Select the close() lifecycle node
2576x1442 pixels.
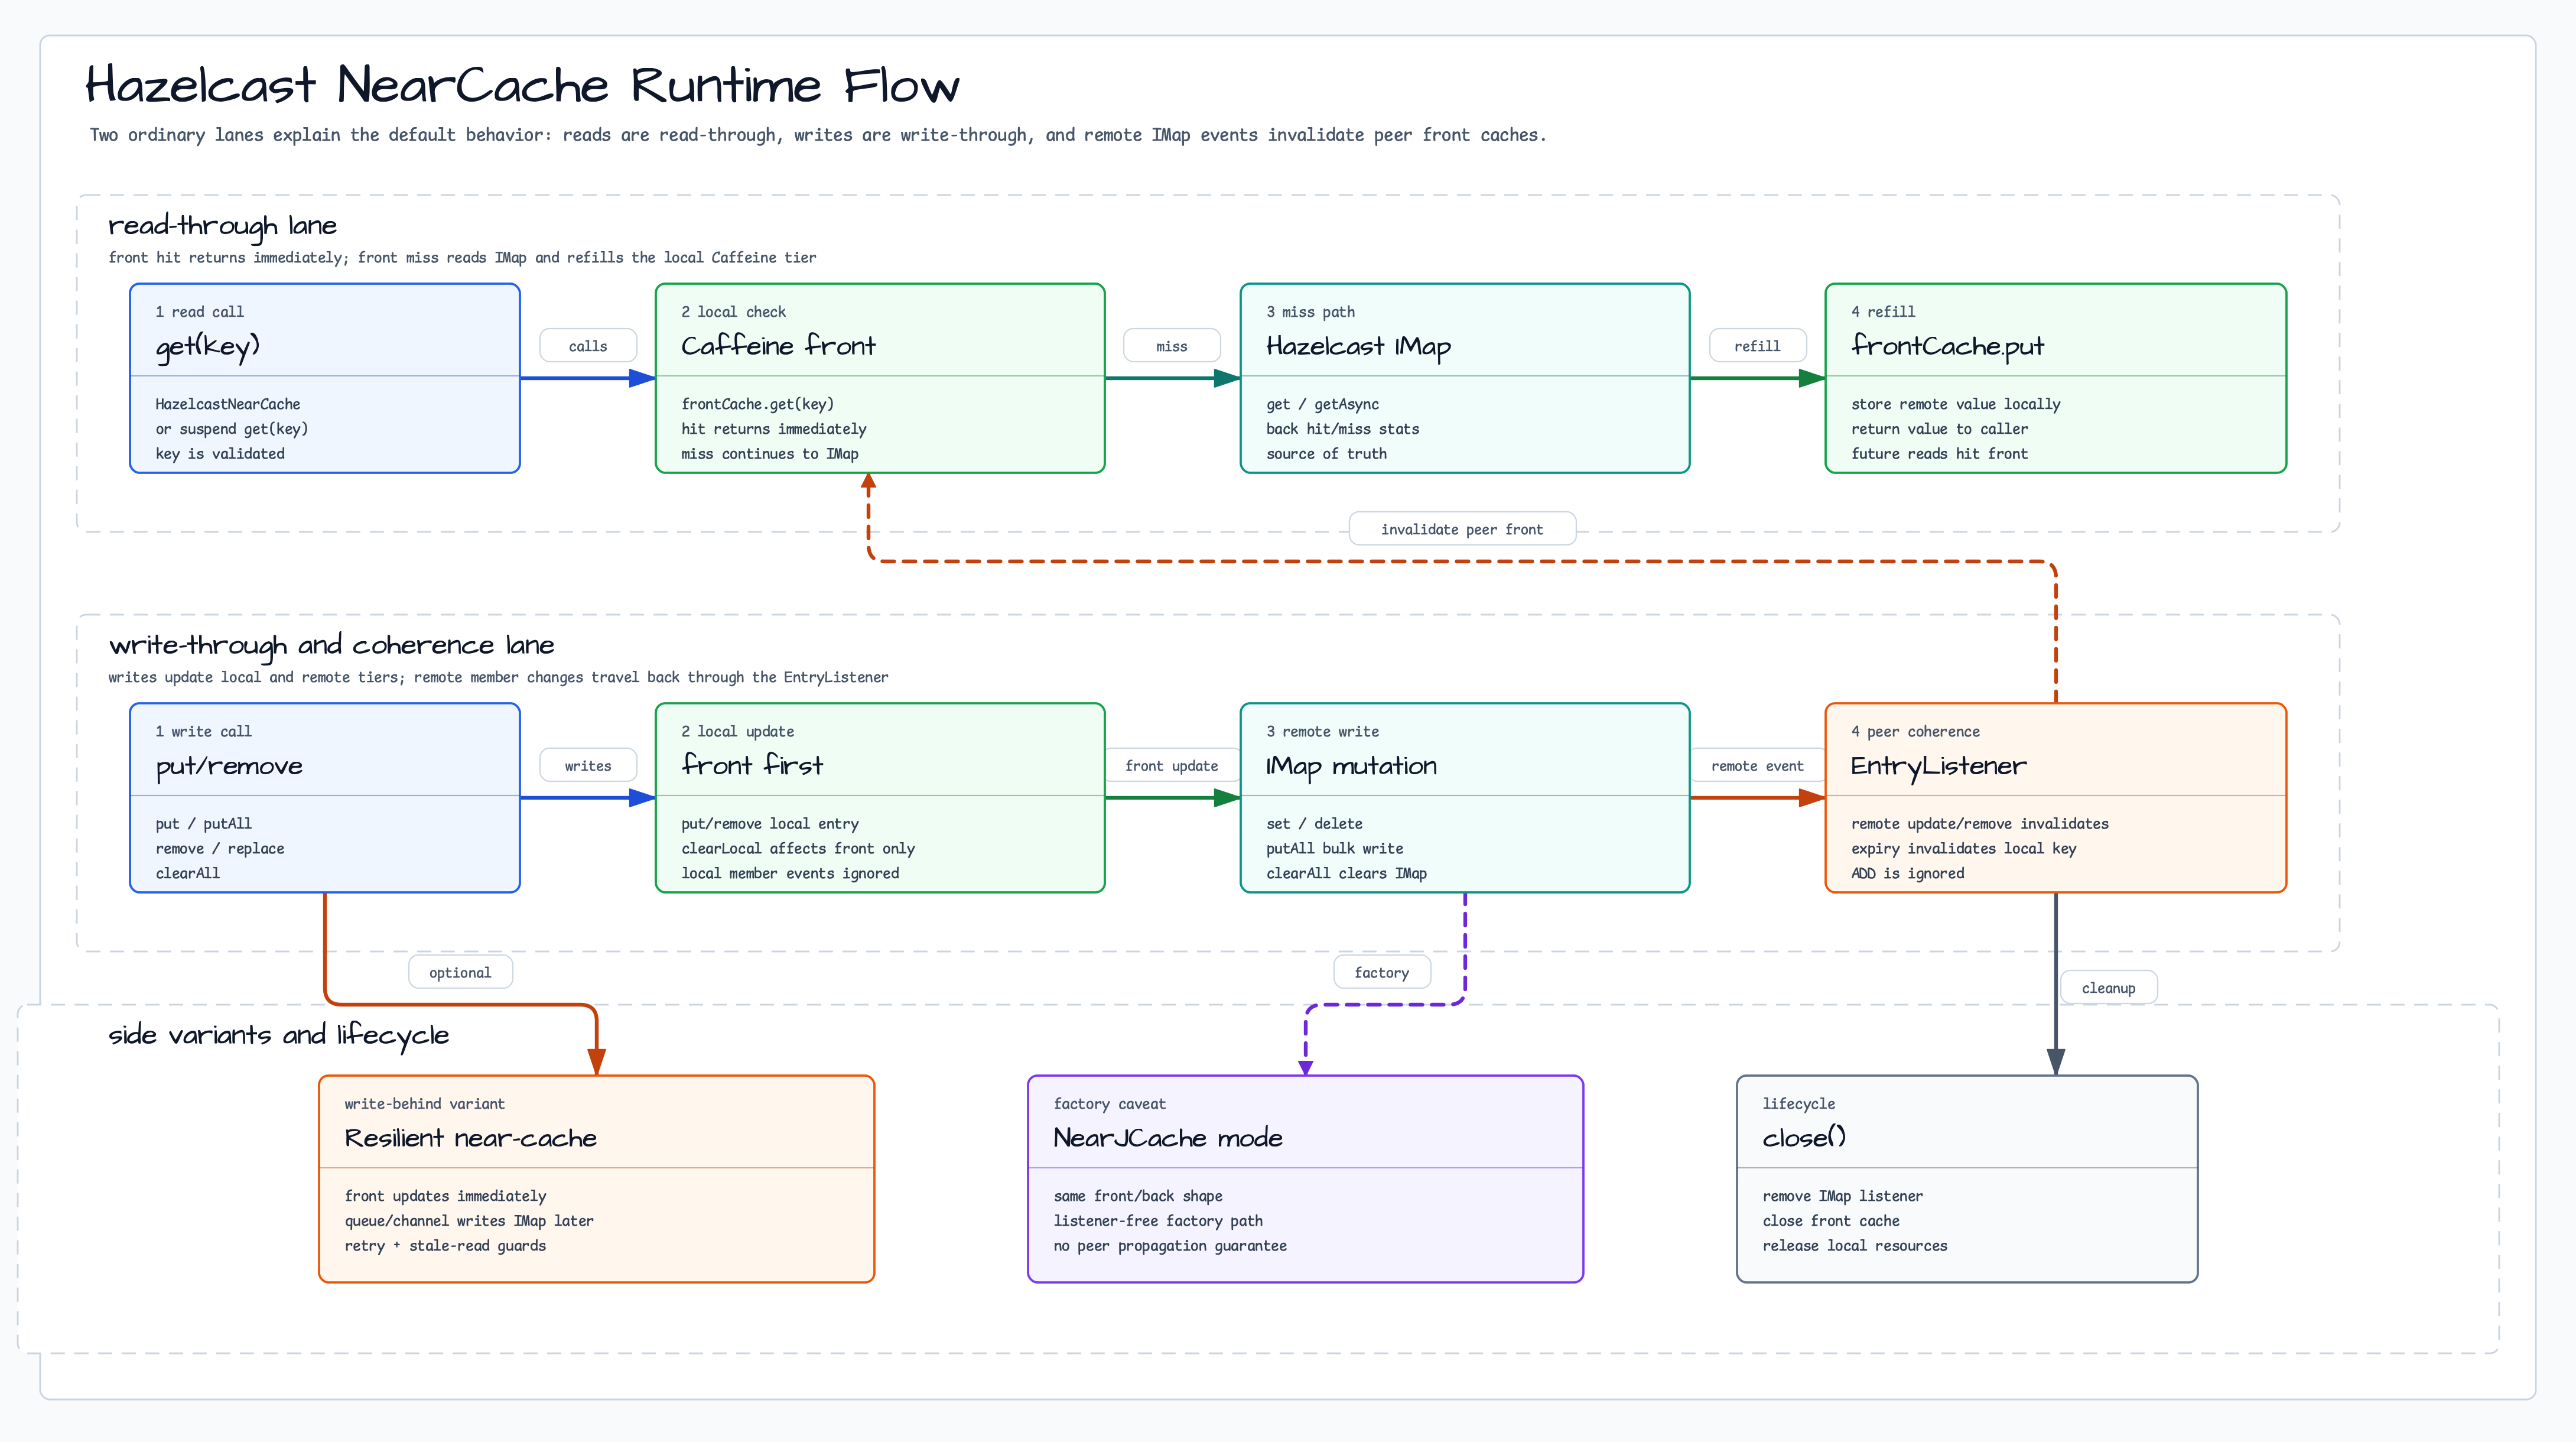pyautogui.click(x=1967, y=1179)
